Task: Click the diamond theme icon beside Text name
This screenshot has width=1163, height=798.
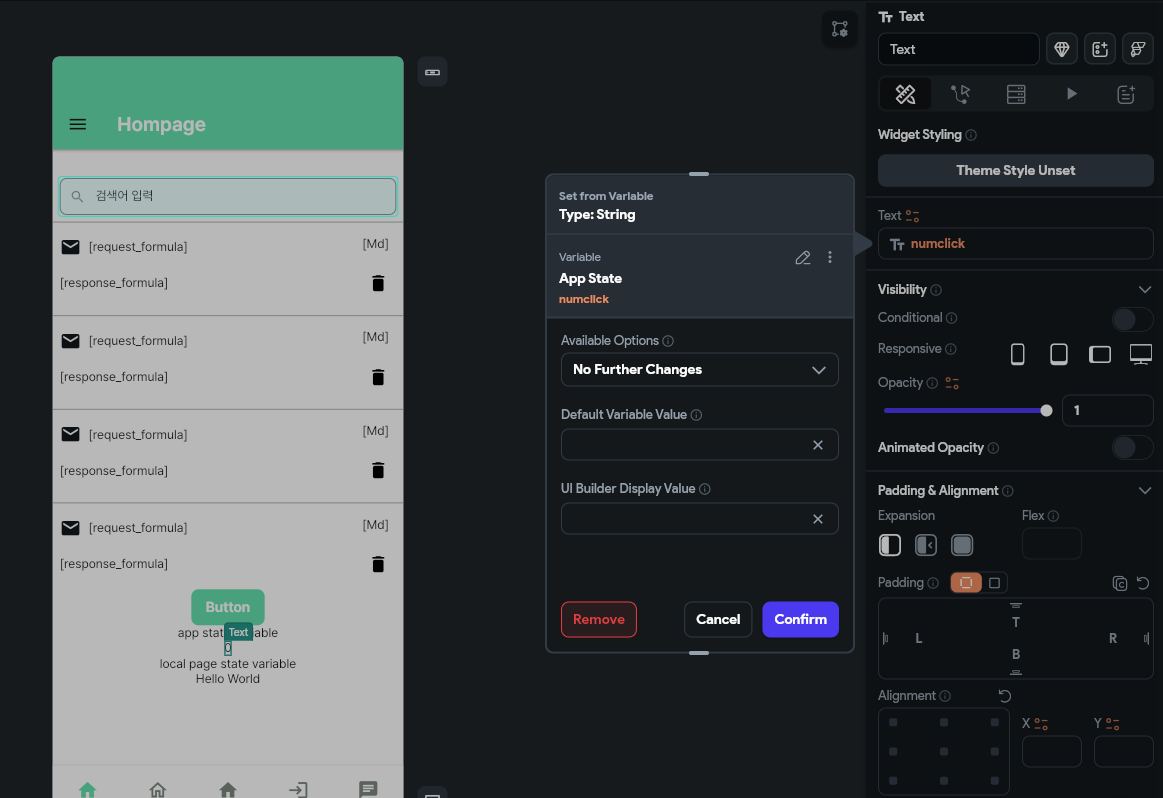Action: tap(1061, 49)
